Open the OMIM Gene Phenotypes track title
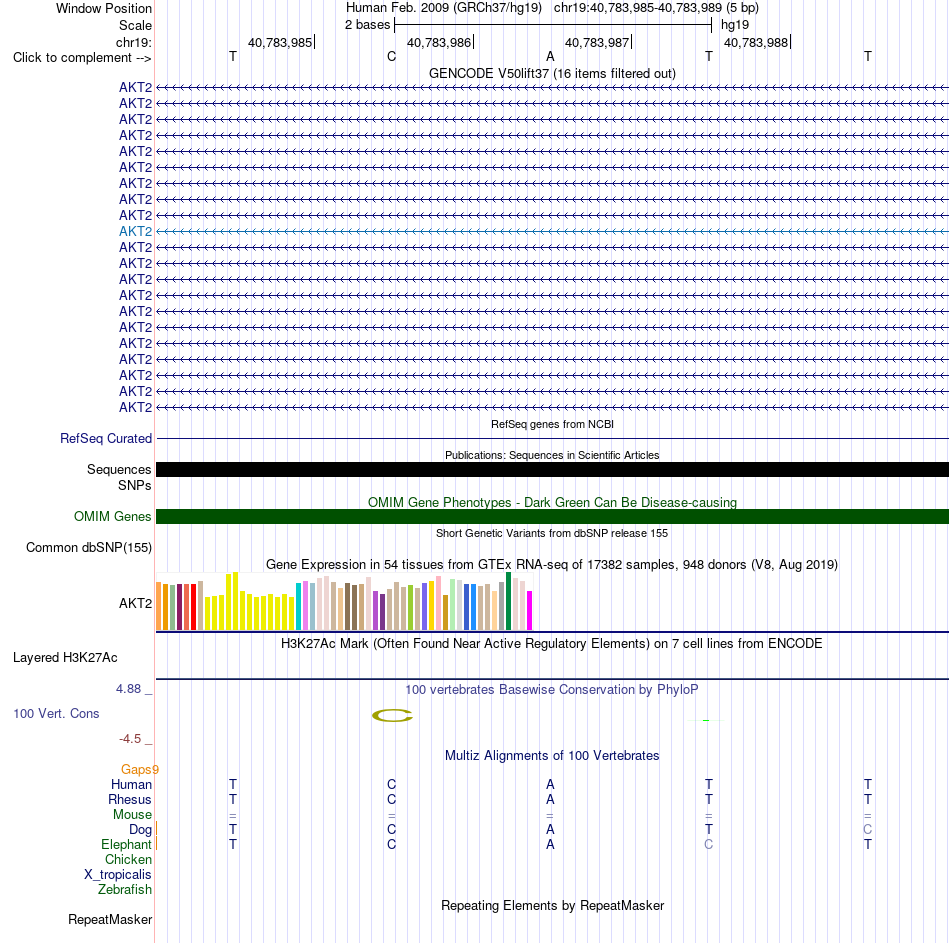 [552, 502]
